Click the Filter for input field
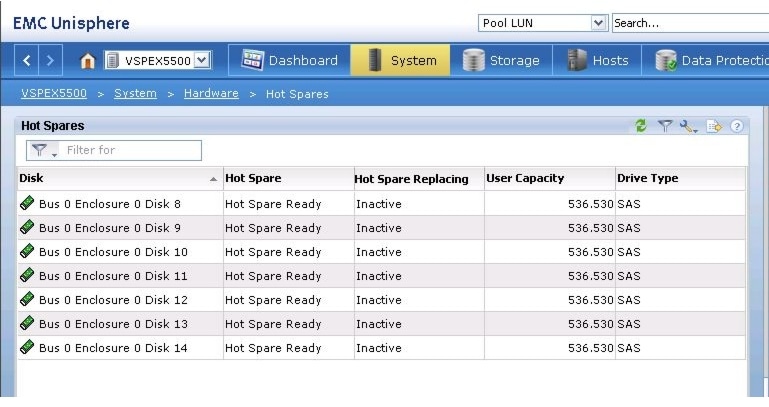The width and height of the screenshot is (769, 407). pyautogui.click(x=131, y=150)
